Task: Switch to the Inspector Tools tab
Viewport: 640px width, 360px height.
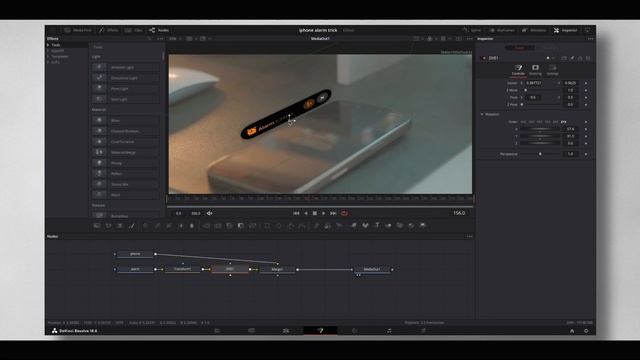Action: click(519, 48)
